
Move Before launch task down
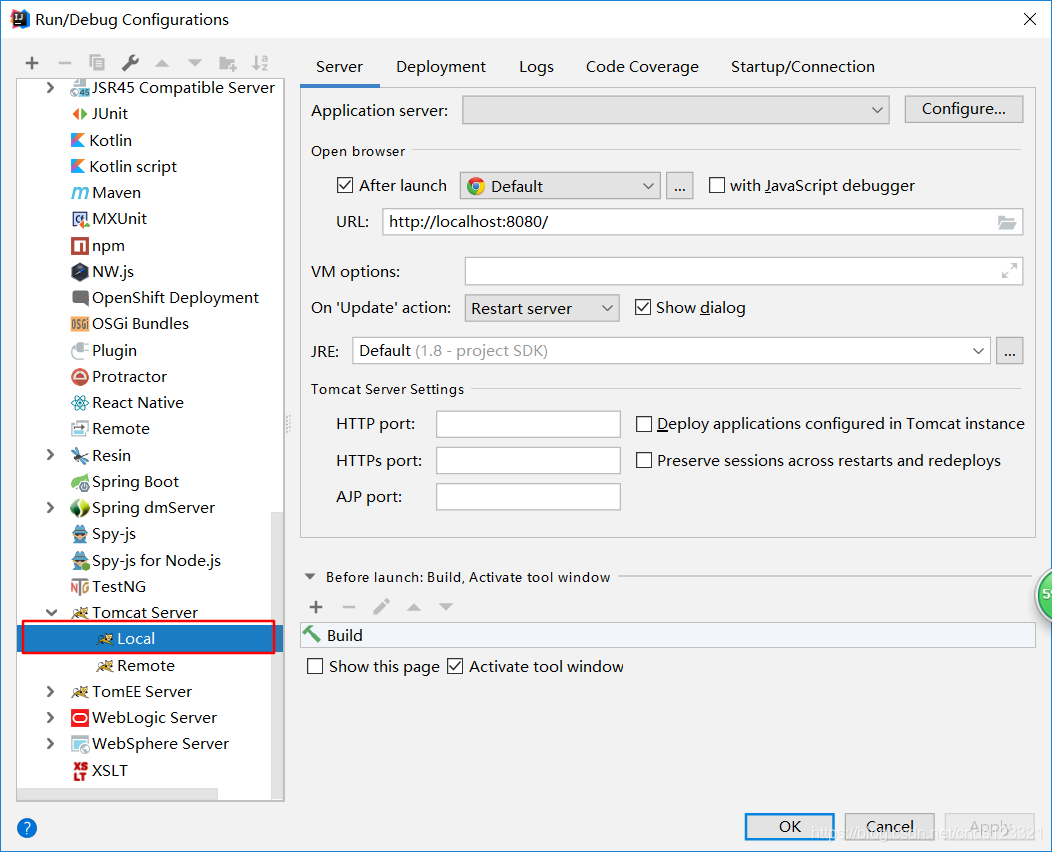pos(446,607)
